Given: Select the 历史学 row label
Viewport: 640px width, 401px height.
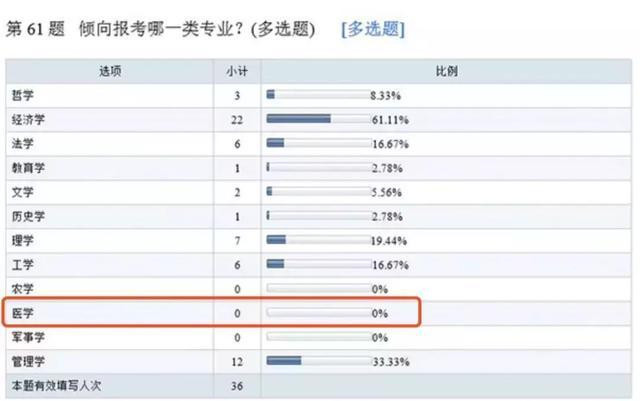Looking at the screenshot, I should coord(28,216).
